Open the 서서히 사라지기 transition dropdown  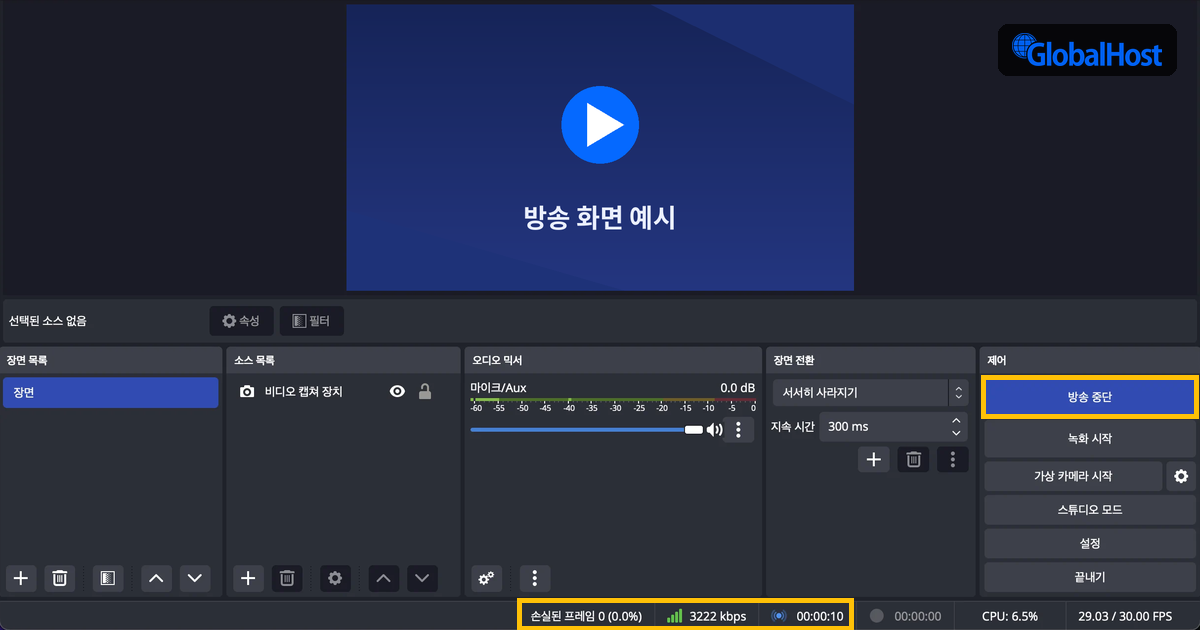[x=870, y=393]
